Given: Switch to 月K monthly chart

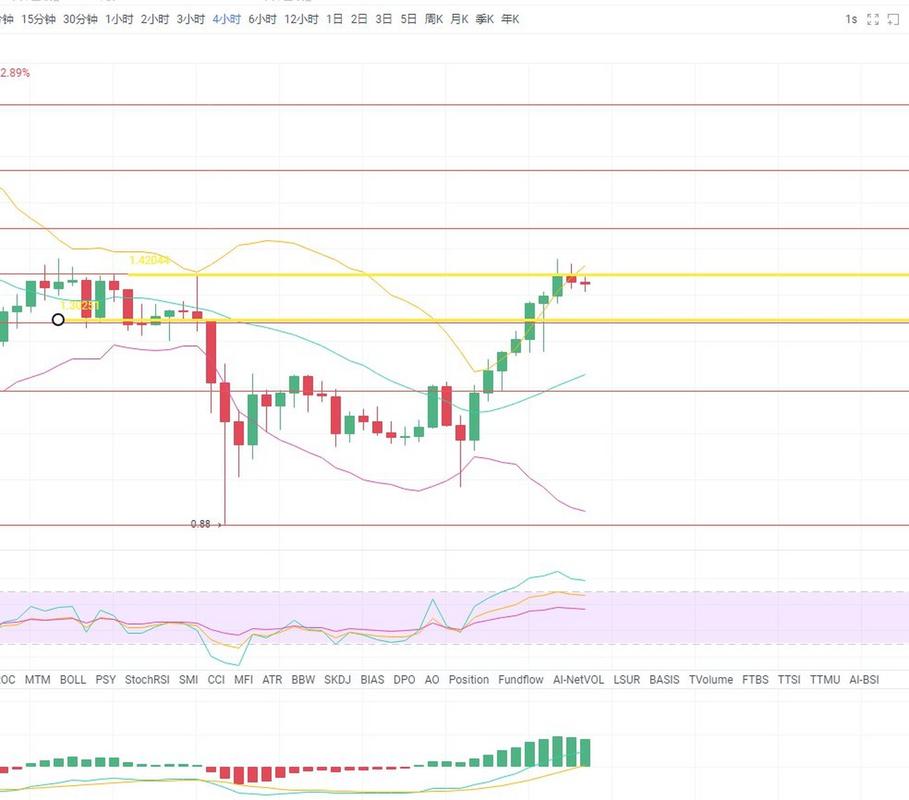Looking at the screenshot, I should point(459,19).
